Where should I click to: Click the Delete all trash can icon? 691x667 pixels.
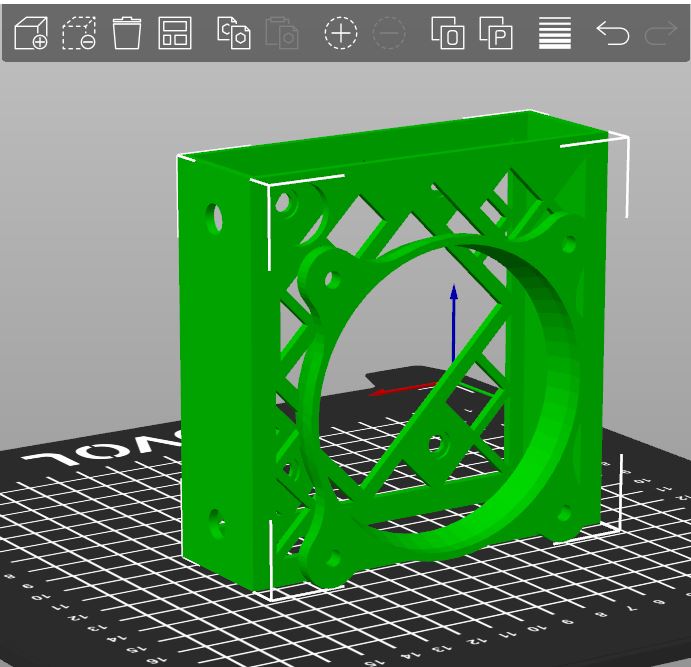click(x=127, y=33)
